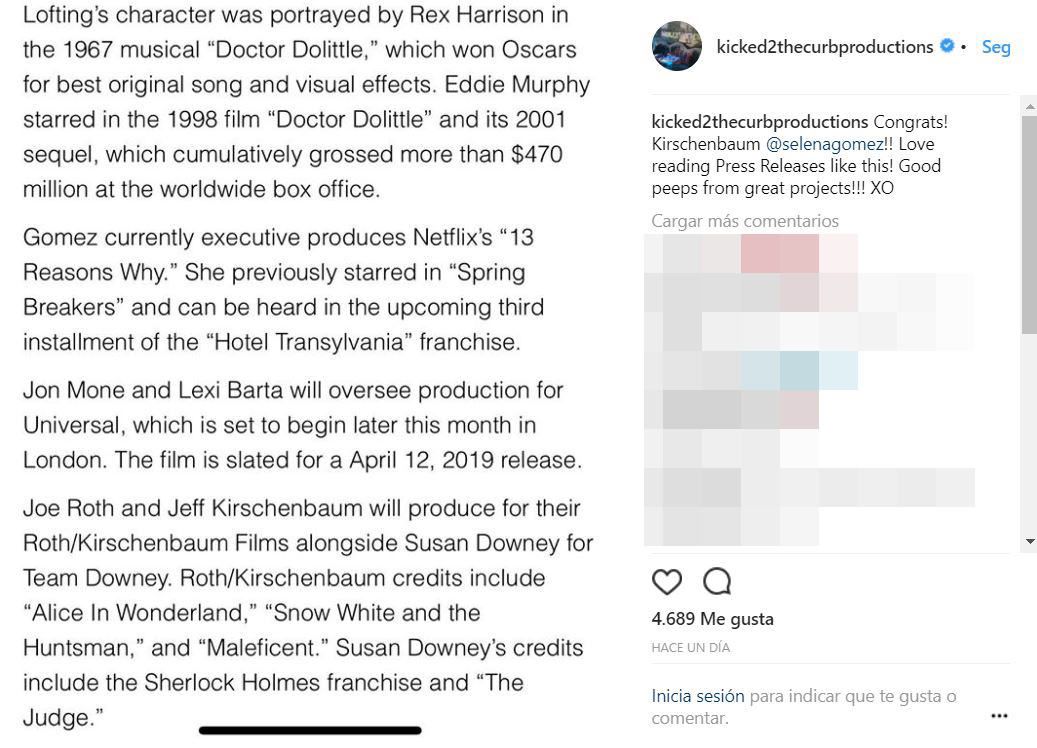Like the post with the heart icon

click(x=666, y=582)
